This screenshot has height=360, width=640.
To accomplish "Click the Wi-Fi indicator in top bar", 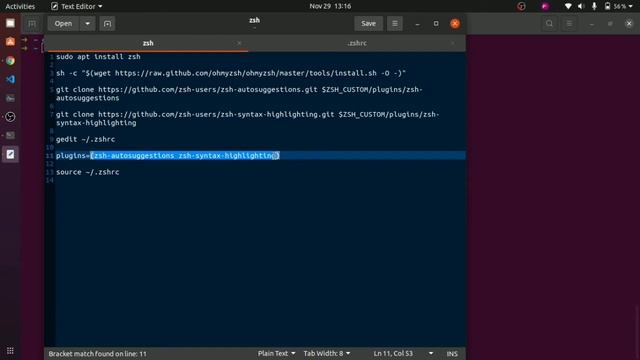I will coord(568,6).
